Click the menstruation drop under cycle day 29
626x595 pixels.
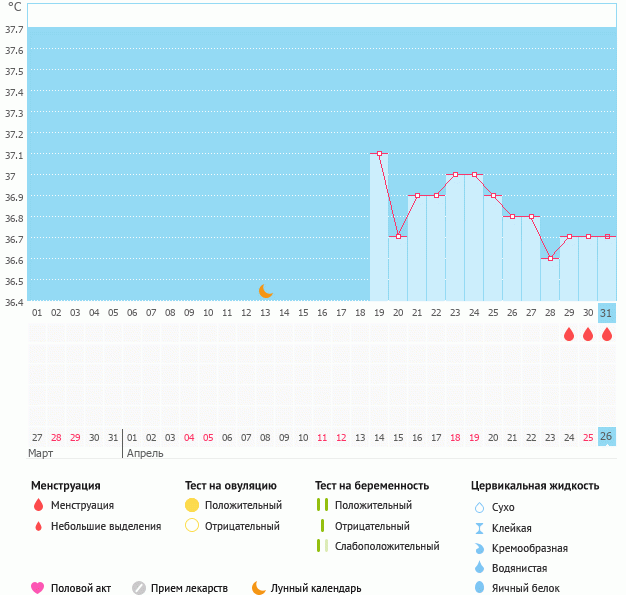pyautogui.click(x=568, y=334)
